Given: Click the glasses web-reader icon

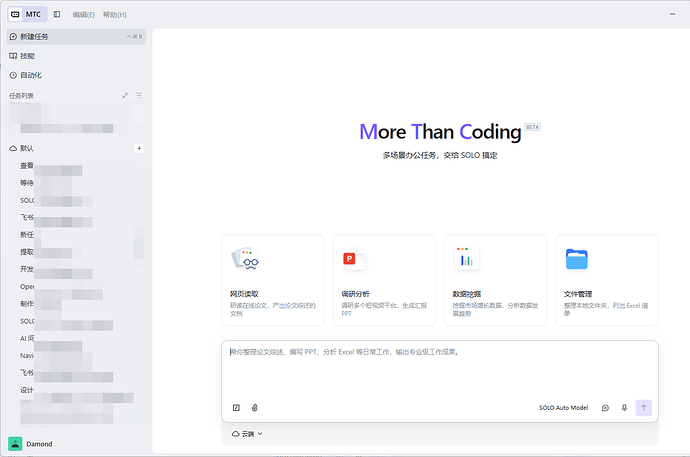Looking at the screenshot, I should pyautogui.click(x=246, y=259).
